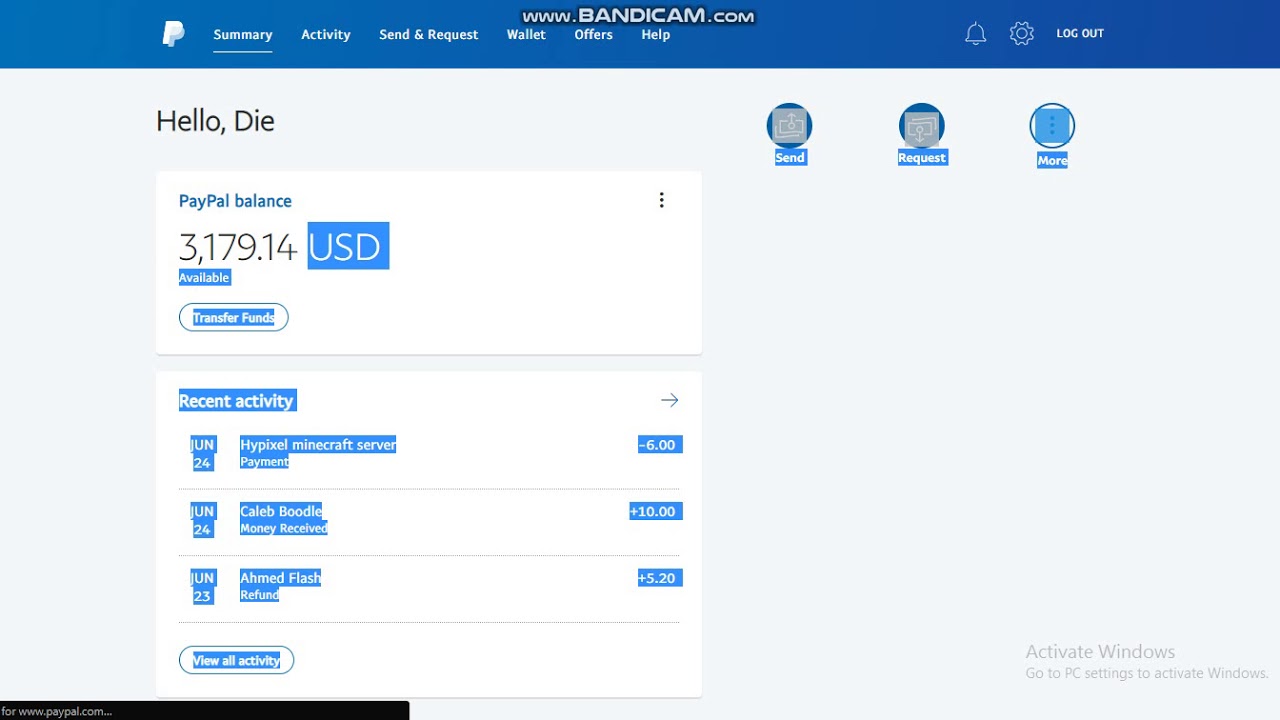The image size is (1280, 720).
Task: Click the Payment label under Hypixel
Action: click(x=264, y=462)
